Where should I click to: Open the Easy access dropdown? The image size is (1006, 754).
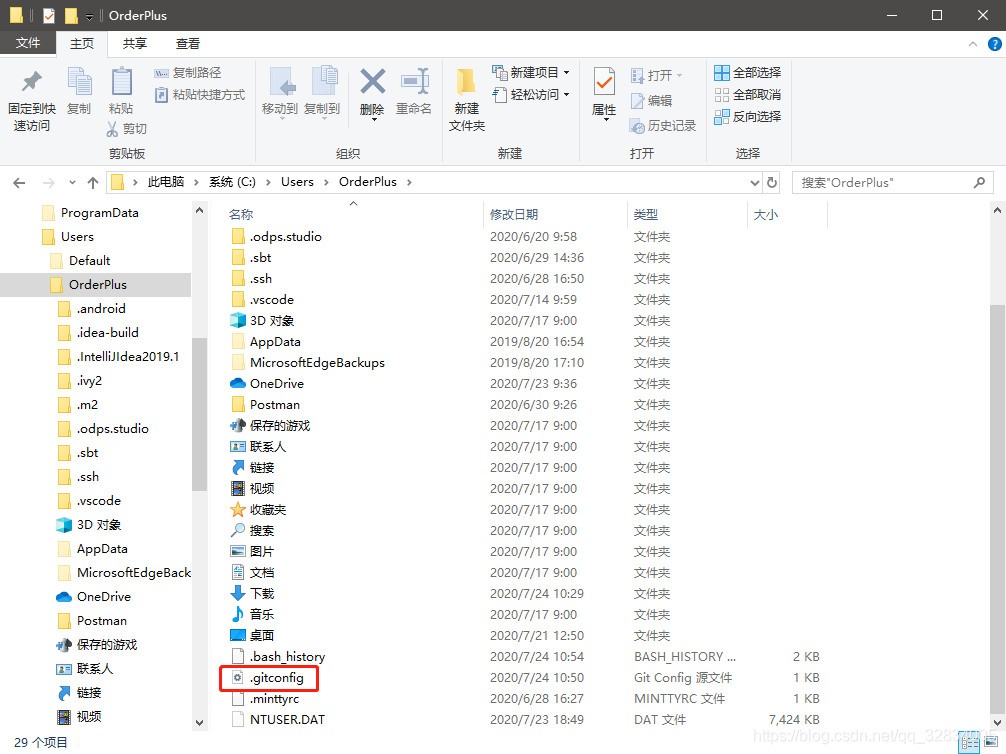pos(531,94)
